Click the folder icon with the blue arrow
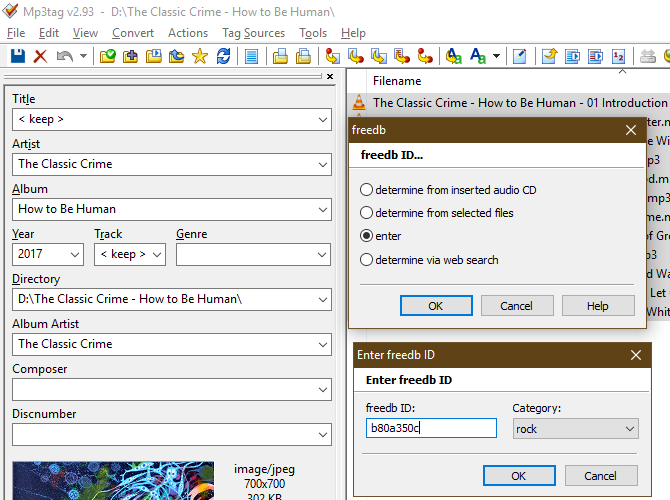Screen dimensions: 670x500 coord(176,56)
